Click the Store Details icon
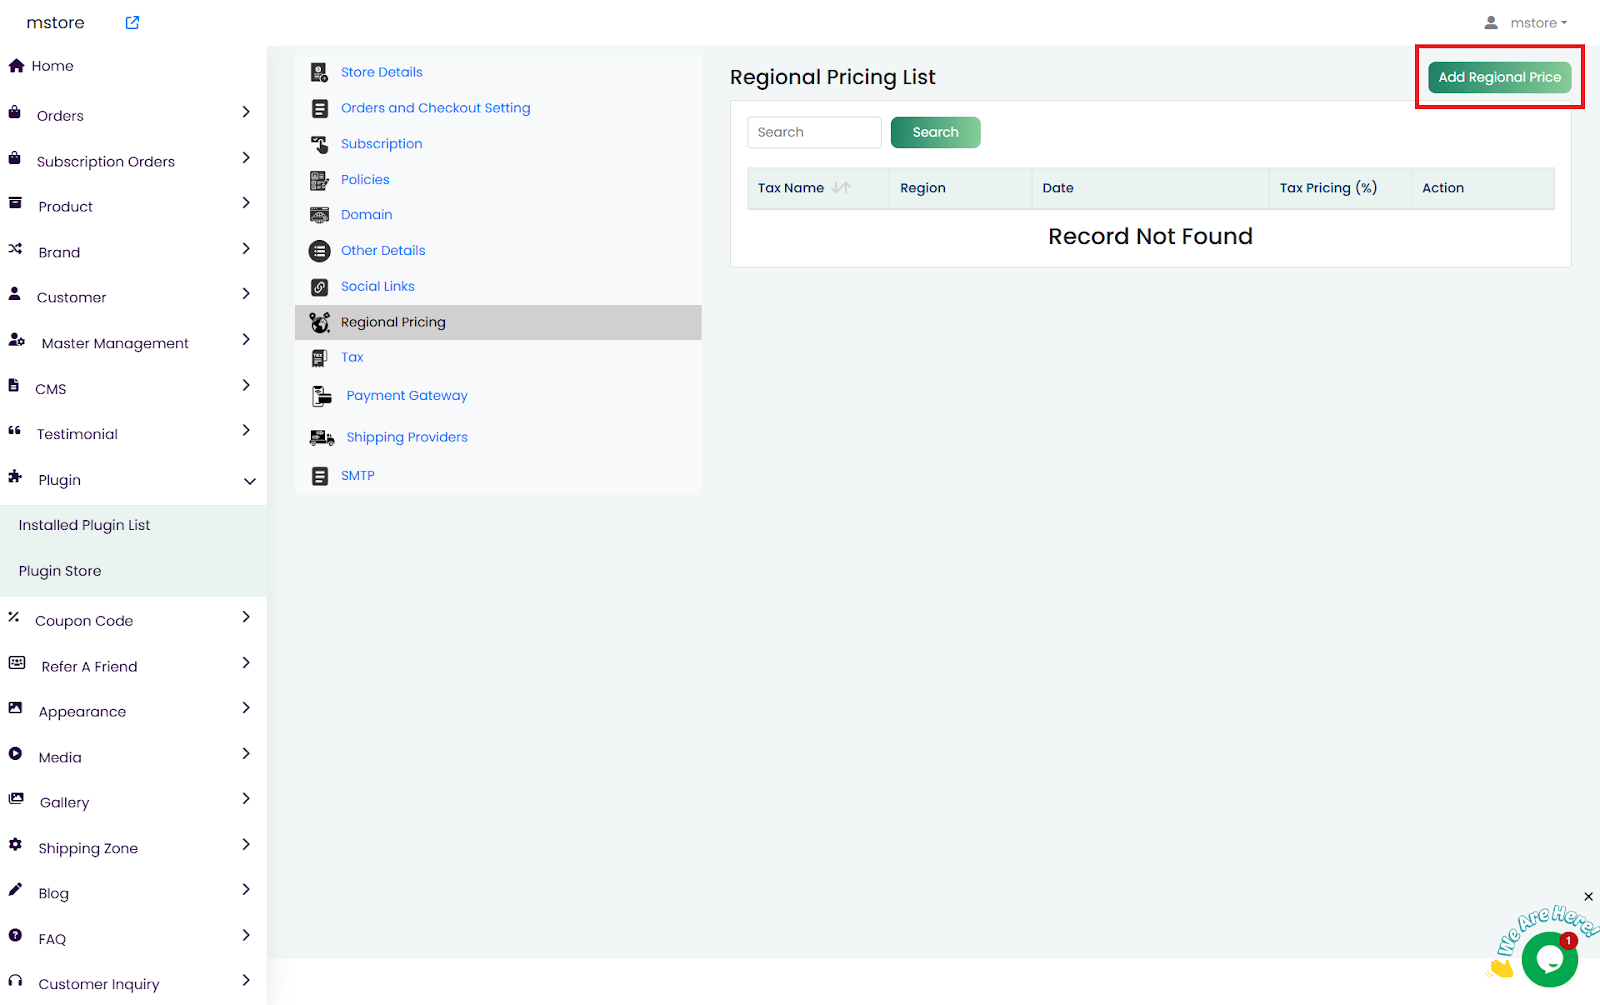 [x=319, y=72]
